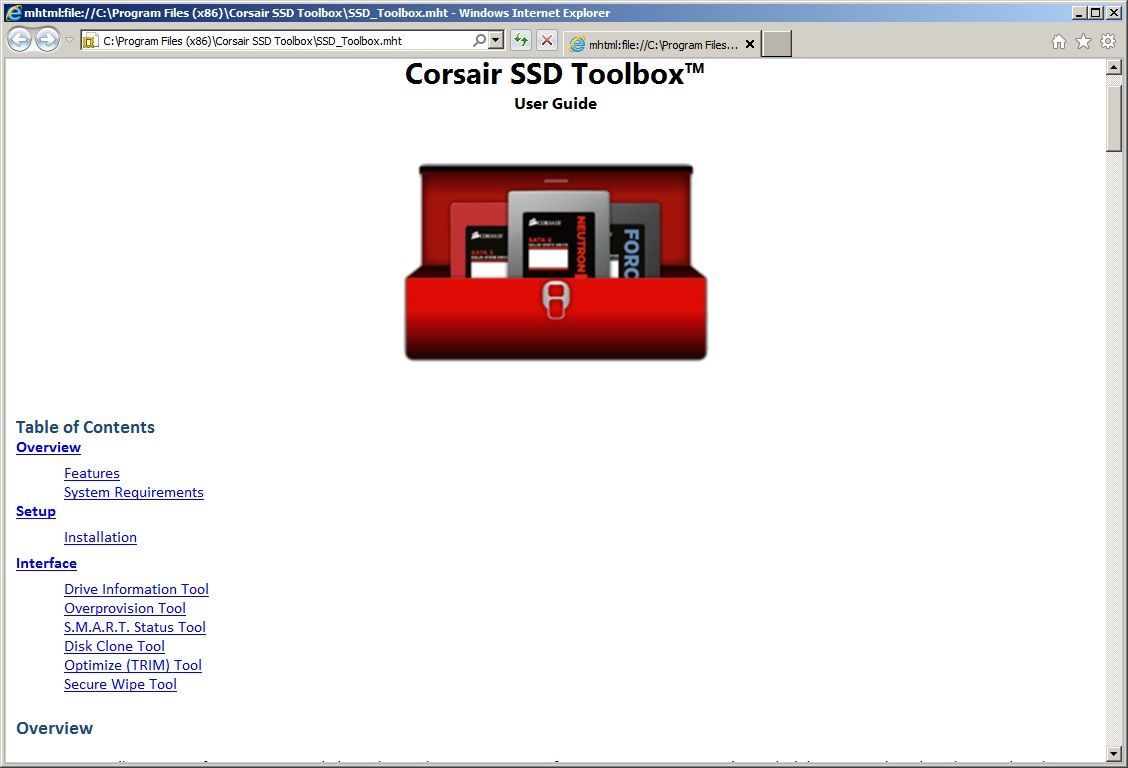
Task: Open S.M.A.R.T. Status Tool link
Action: point(135,627)
